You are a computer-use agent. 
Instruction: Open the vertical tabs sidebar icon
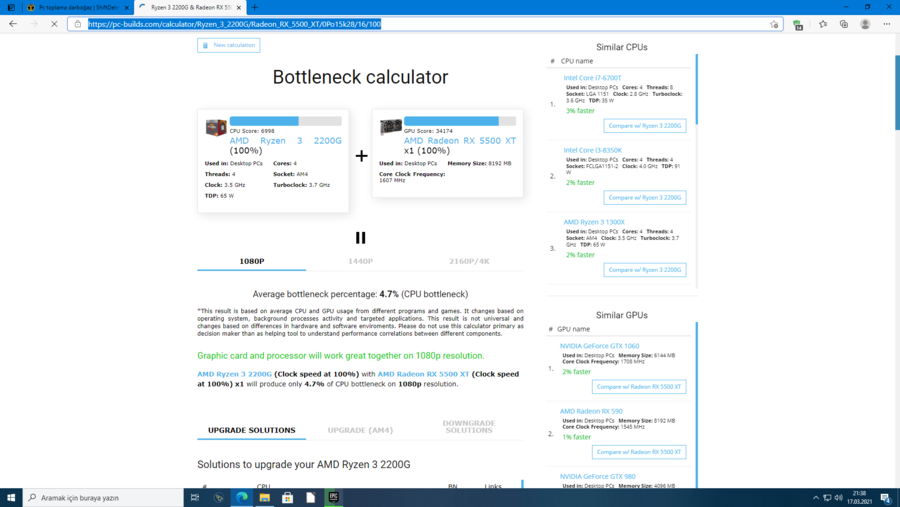(x=11, y=7)
